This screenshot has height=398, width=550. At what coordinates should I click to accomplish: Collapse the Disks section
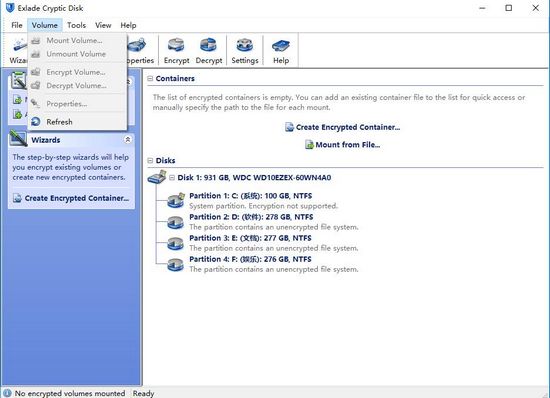[150, 161]
